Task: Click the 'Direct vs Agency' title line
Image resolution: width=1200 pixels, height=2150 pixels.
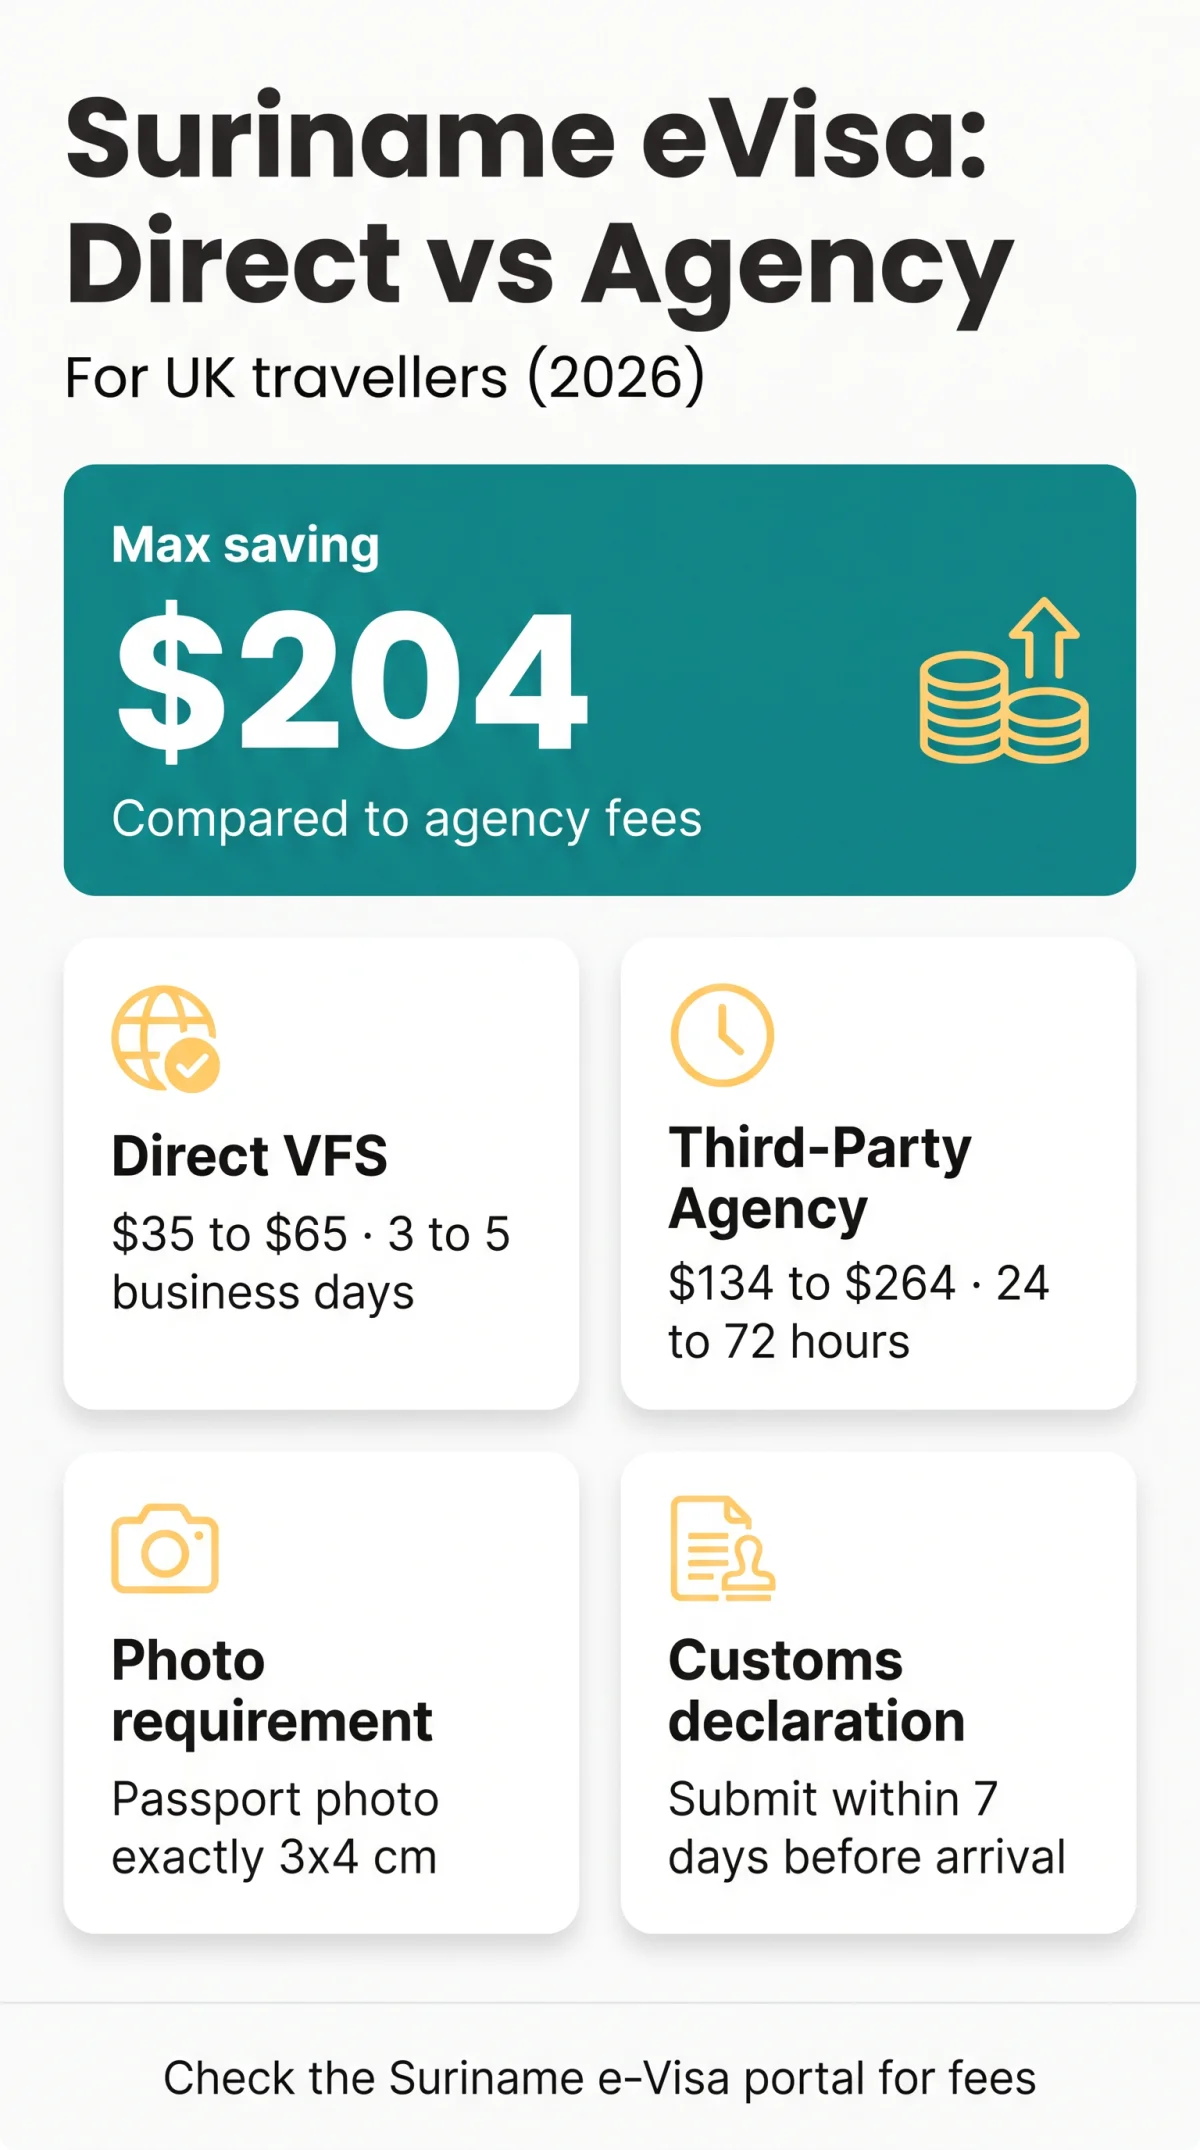Action: 540,265
